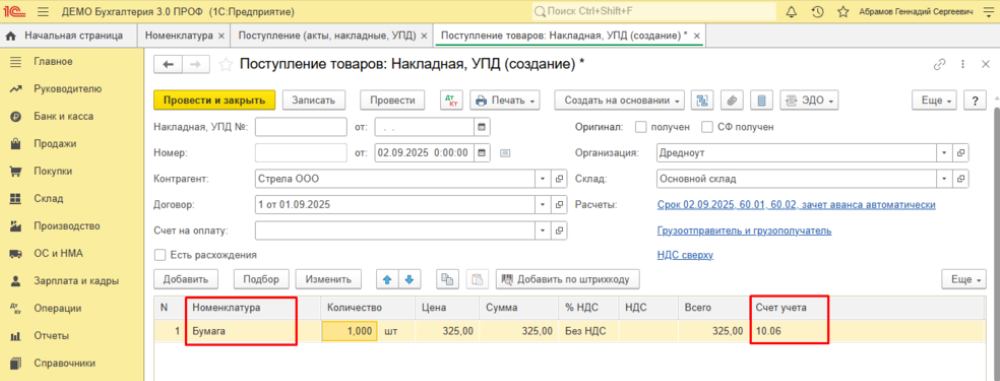The image size is (1000, 381).
Task: Navigate forward with the right arrow
Action: [x=196, y=64]
